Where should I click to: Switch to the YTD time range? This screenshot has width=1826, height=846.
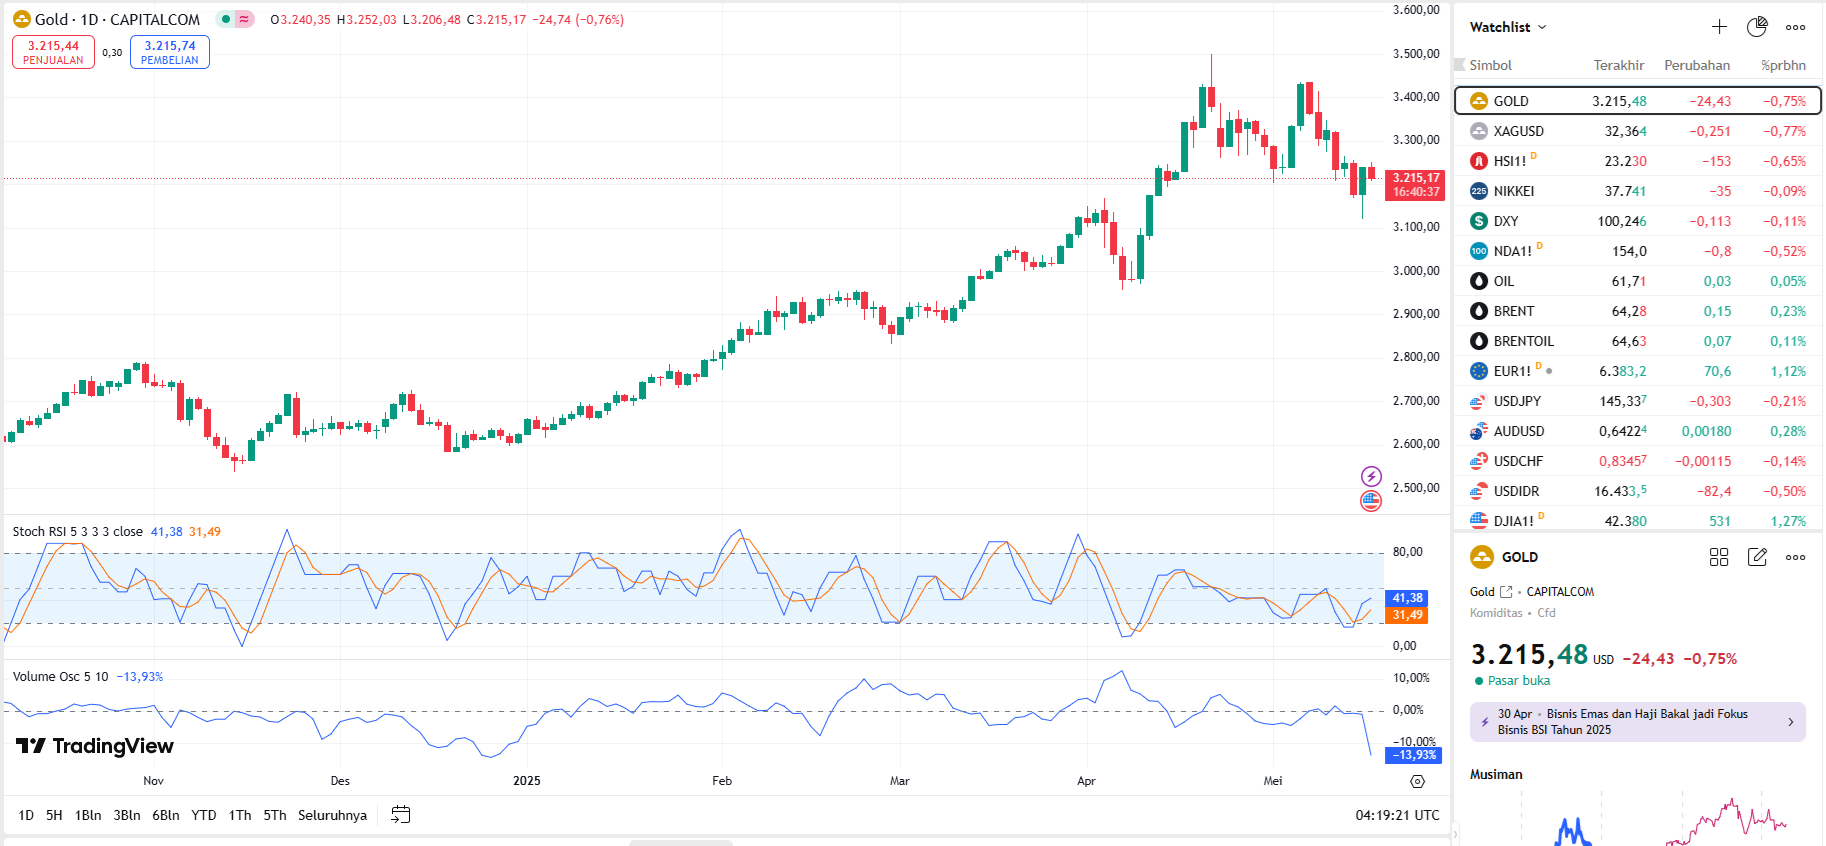pos(204,815)
